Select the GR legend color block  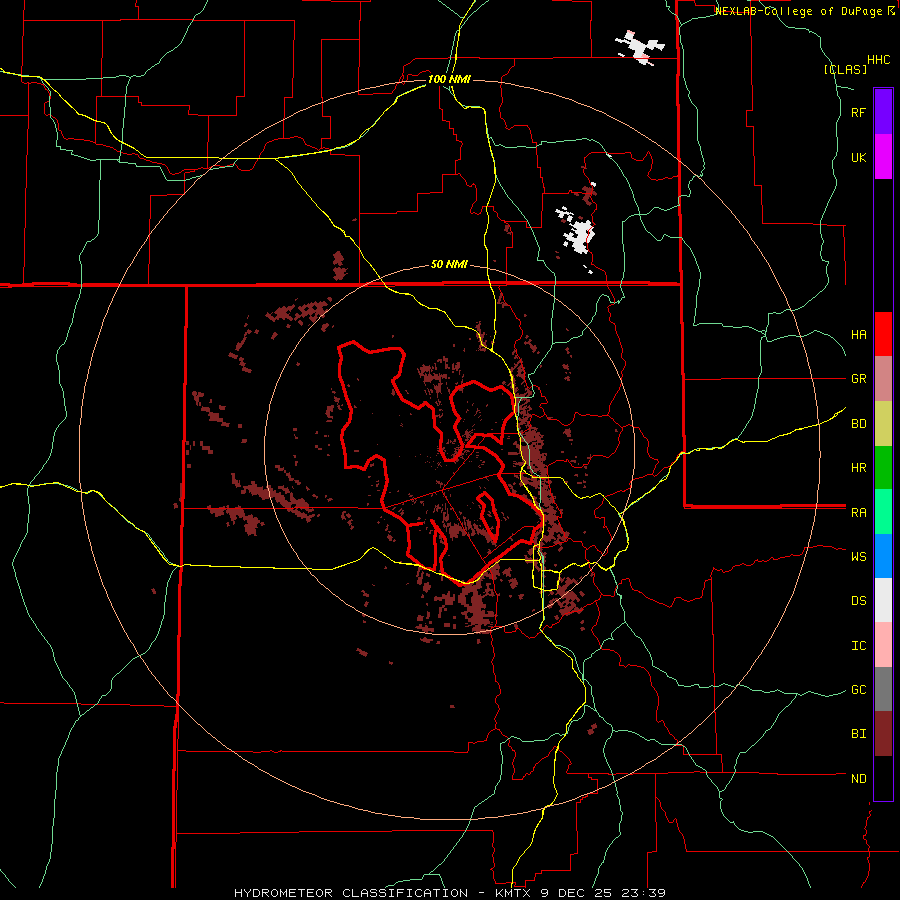tap(883, 379)
